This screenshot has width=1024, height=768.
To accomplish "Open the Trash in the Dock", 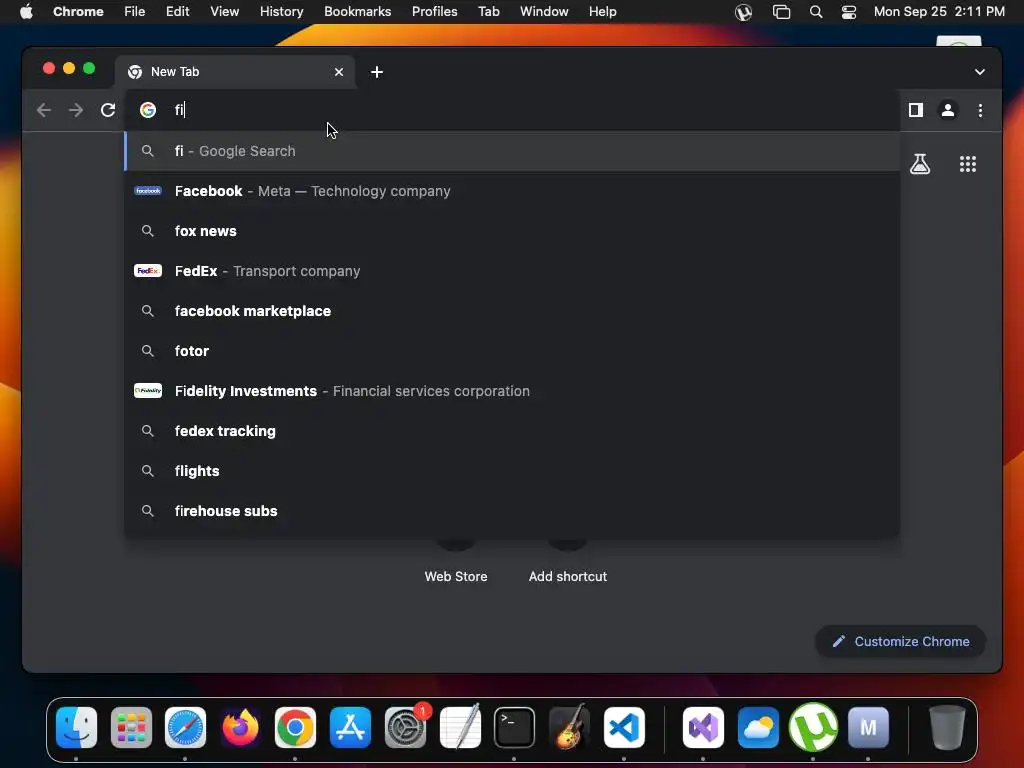I will click(x=947, y=727).
